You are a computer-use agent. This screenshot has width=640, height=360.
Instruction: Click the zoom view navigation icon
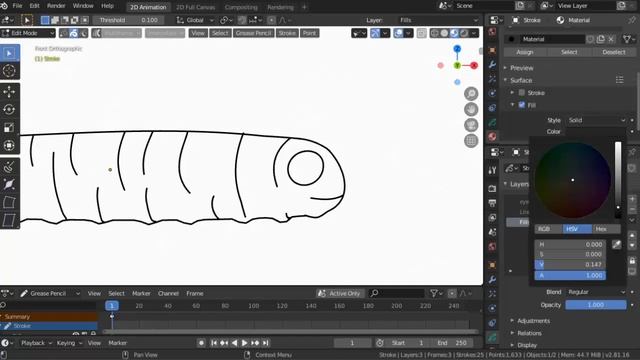(471, 94)
